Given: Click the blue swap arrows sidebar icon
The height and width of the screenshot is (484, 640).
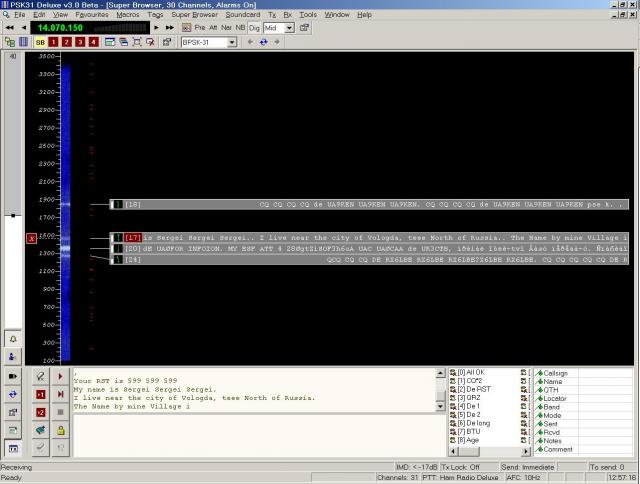Looking at the screenshot, I should click(13, 394).
